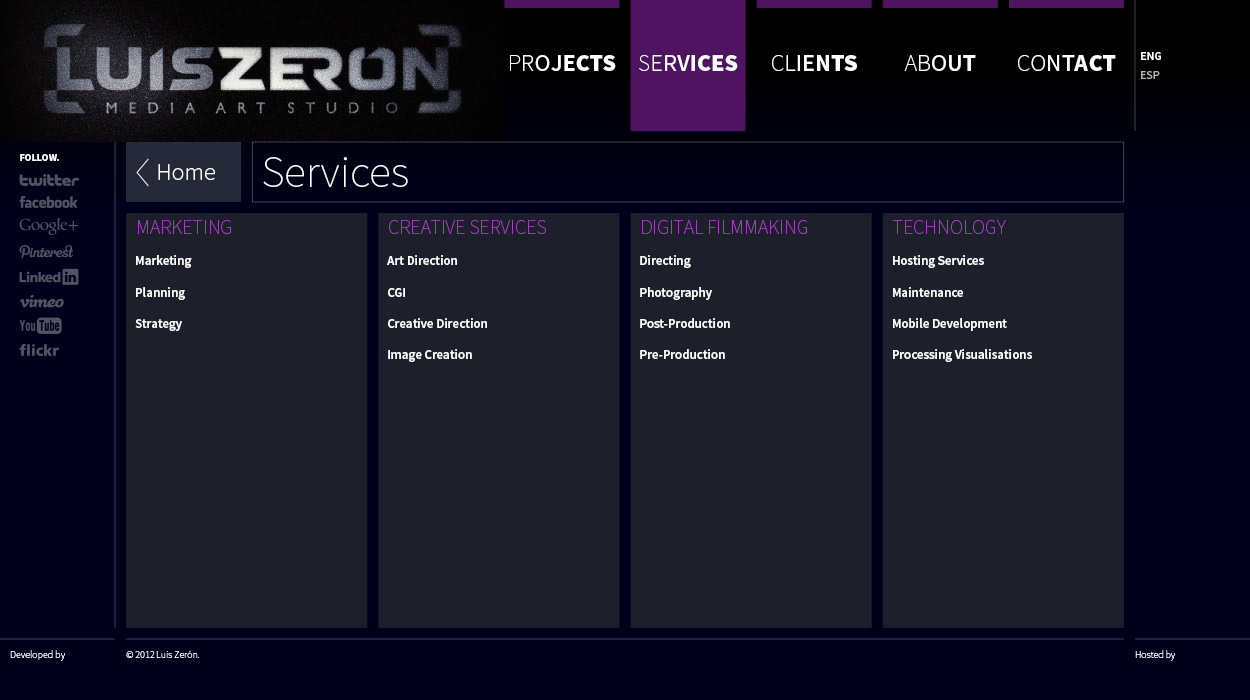This screenshot has height=700, width=1250.
Task: Open the Image Creation link
Action: [430, 355]
